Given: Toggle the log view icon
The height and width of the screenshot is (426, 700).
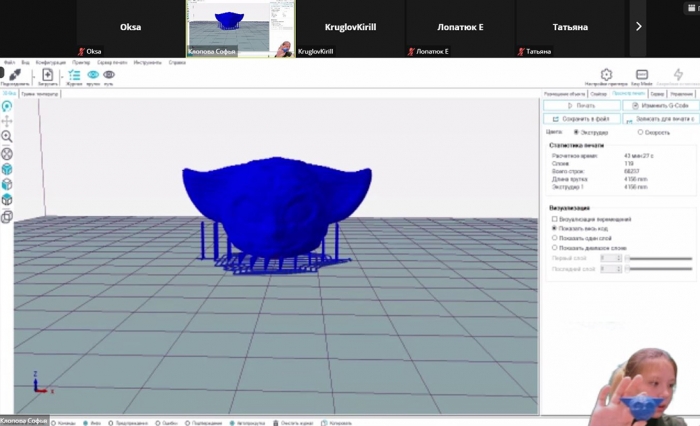Looking at the screenshot, I should click(x=73, y=75).
